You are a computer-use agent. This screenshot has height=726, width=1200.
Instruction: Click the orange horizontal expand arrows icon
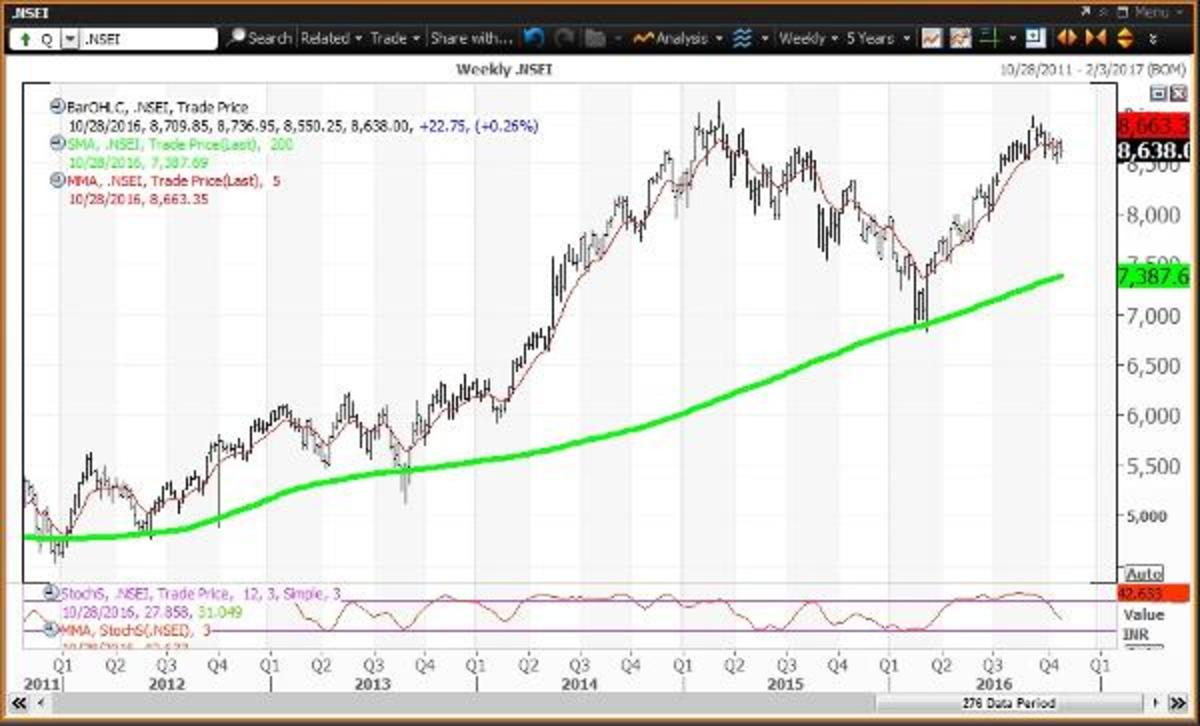click(x=1066, y=38)
